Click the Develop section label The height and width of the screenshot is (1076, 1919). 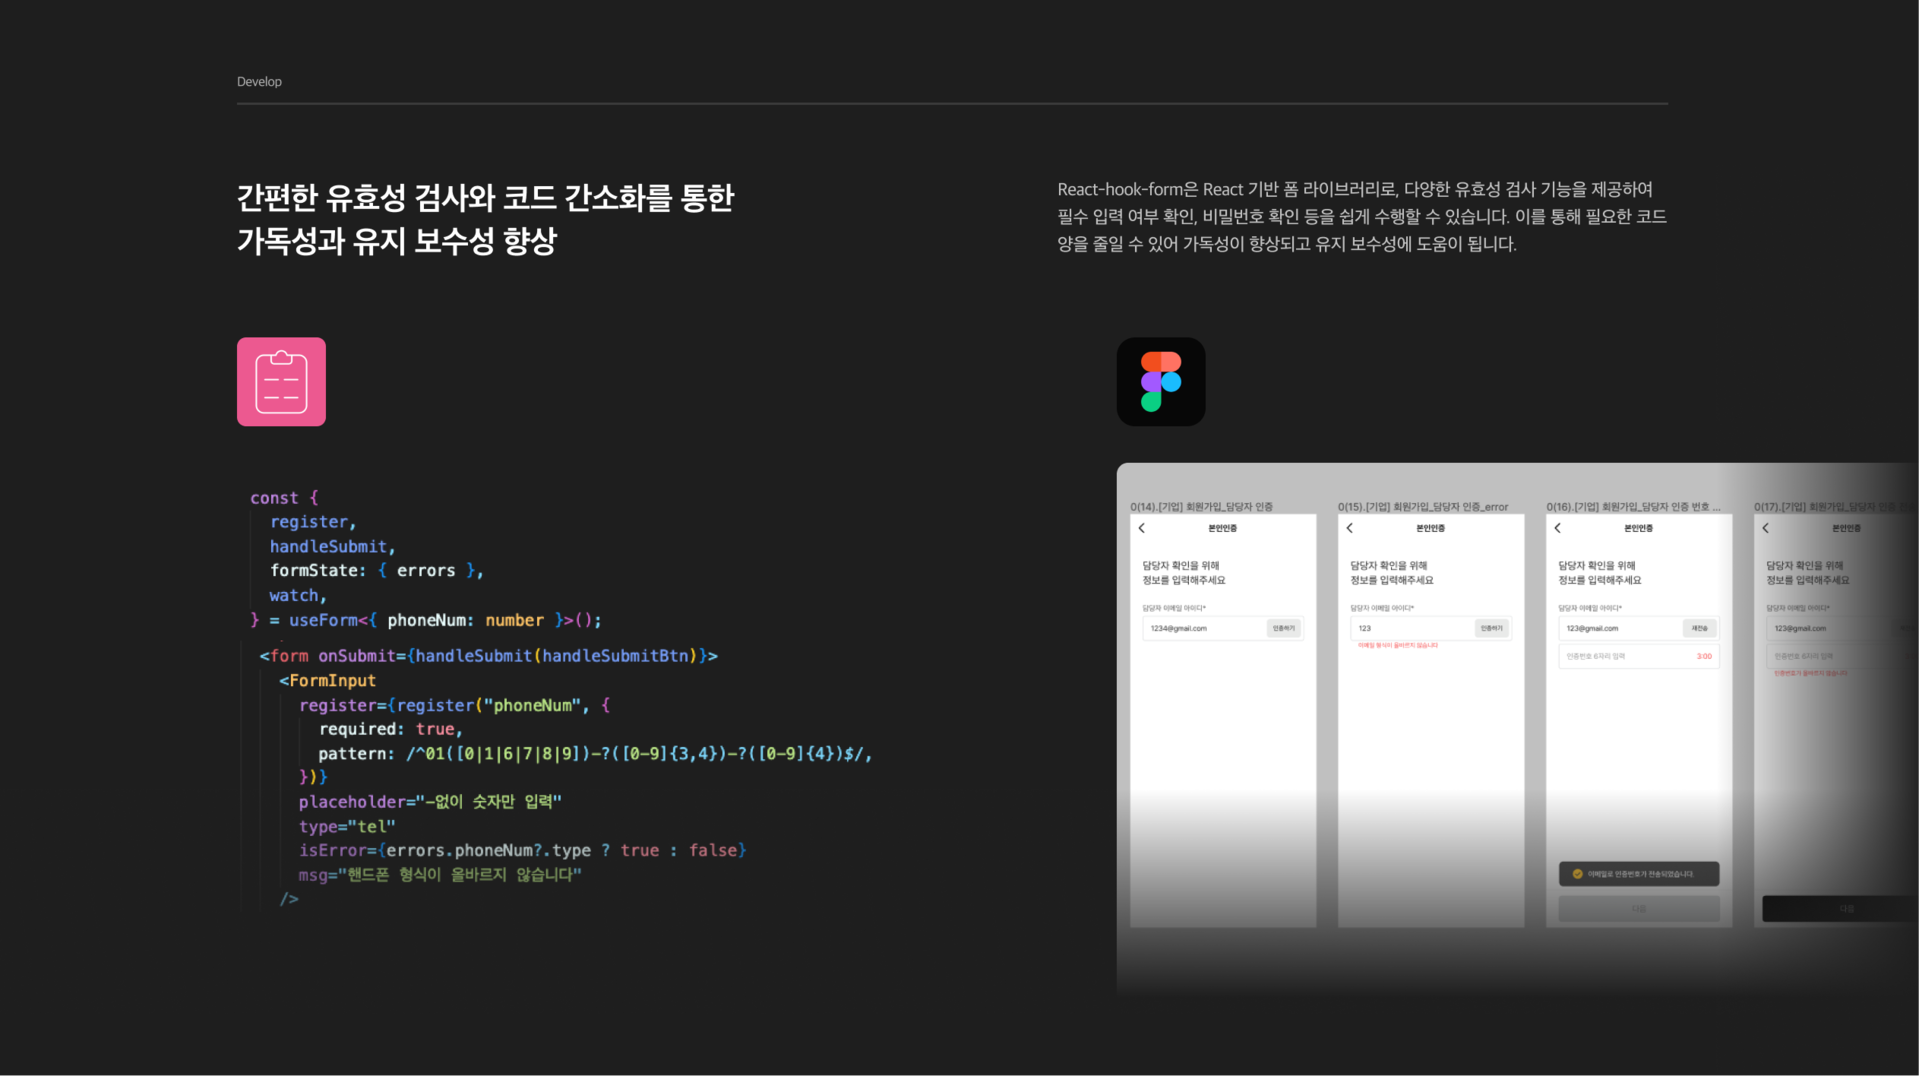pos(259,82)
